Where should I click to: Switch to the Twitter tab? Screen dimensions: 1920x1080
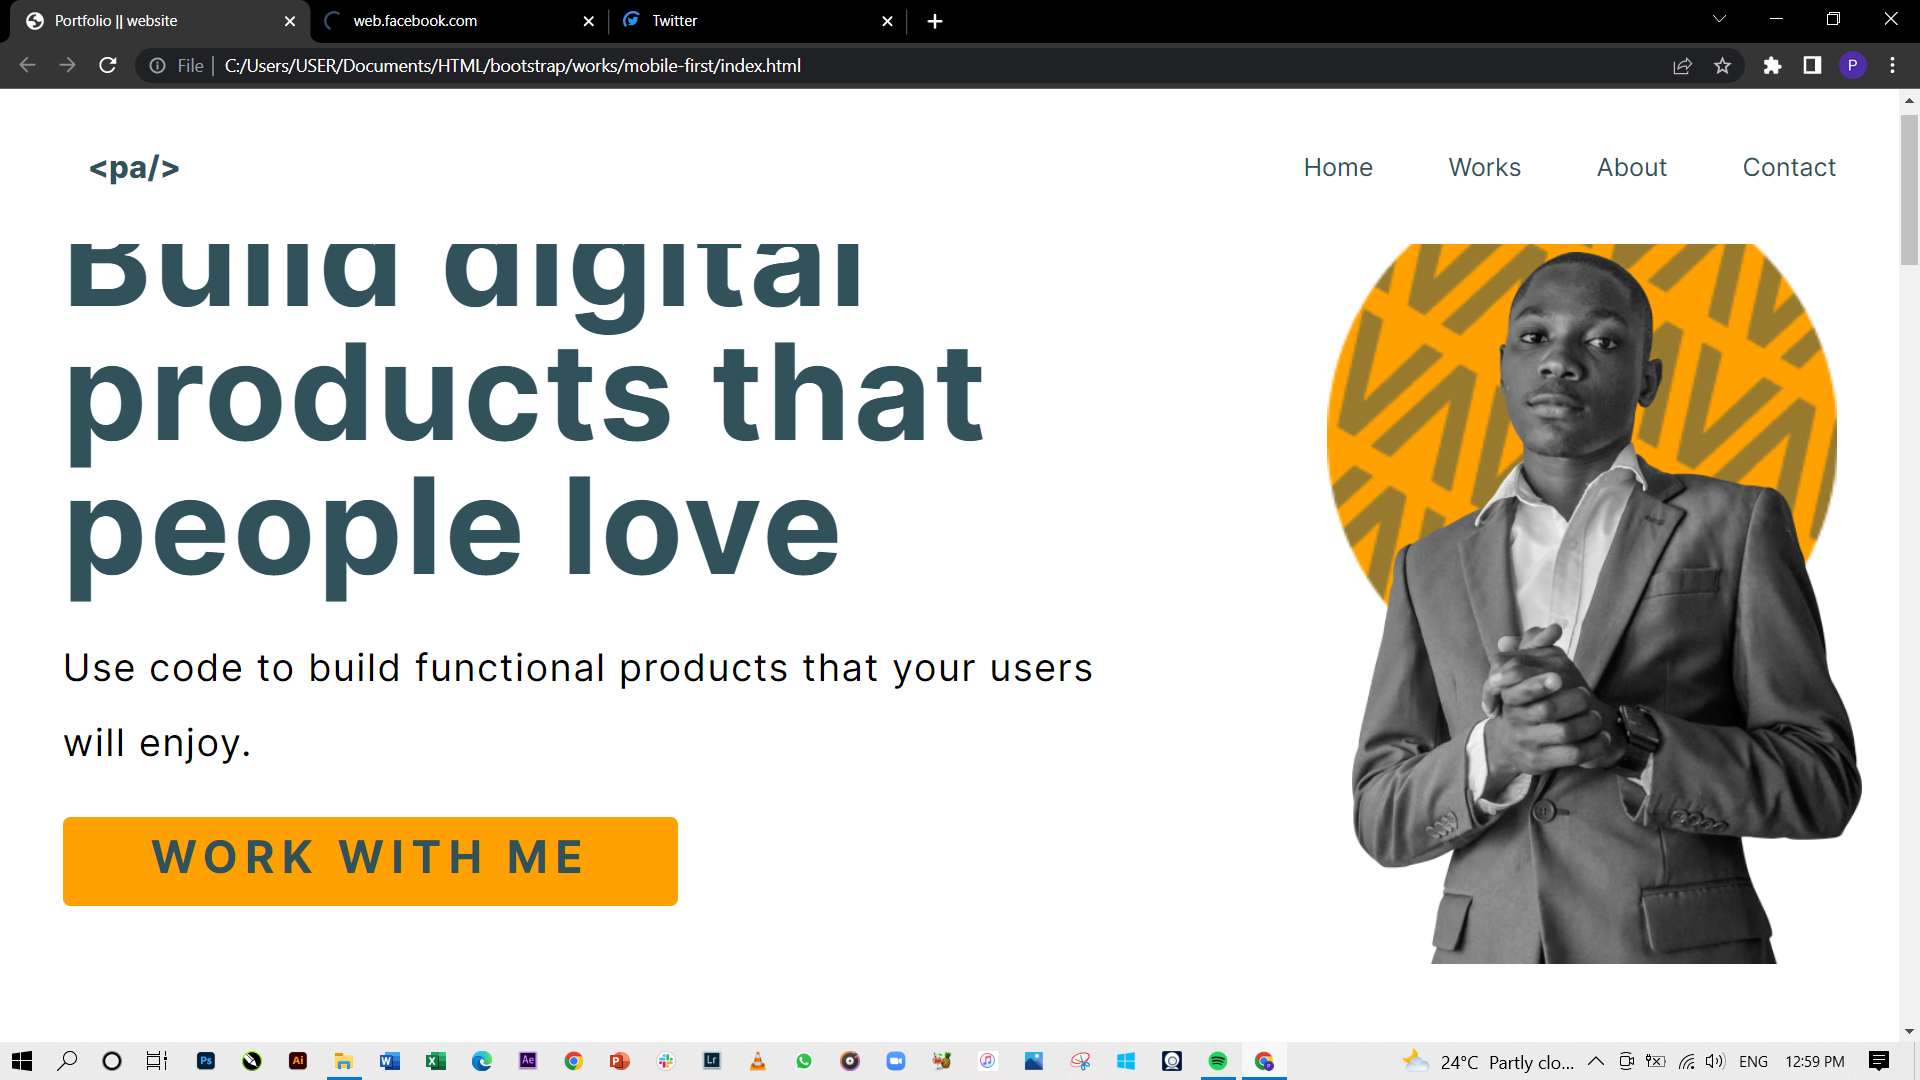coord(673,20)
